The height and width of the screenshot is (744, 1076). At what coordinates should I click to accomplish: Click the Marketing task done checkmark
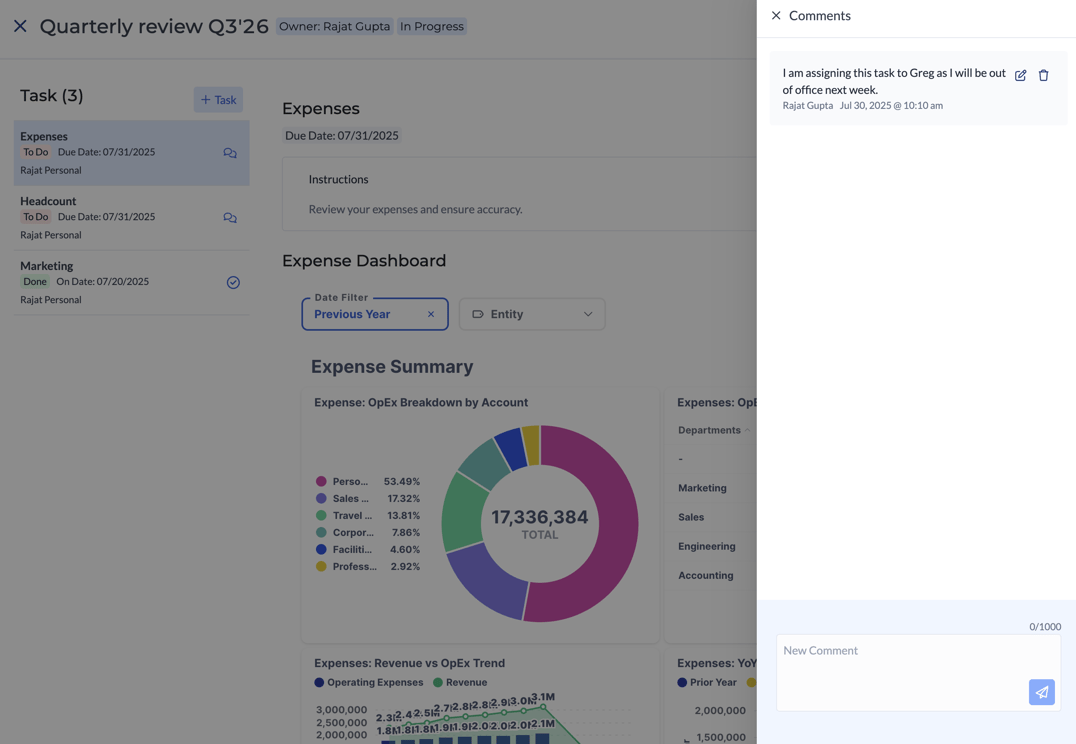[233, 283]
